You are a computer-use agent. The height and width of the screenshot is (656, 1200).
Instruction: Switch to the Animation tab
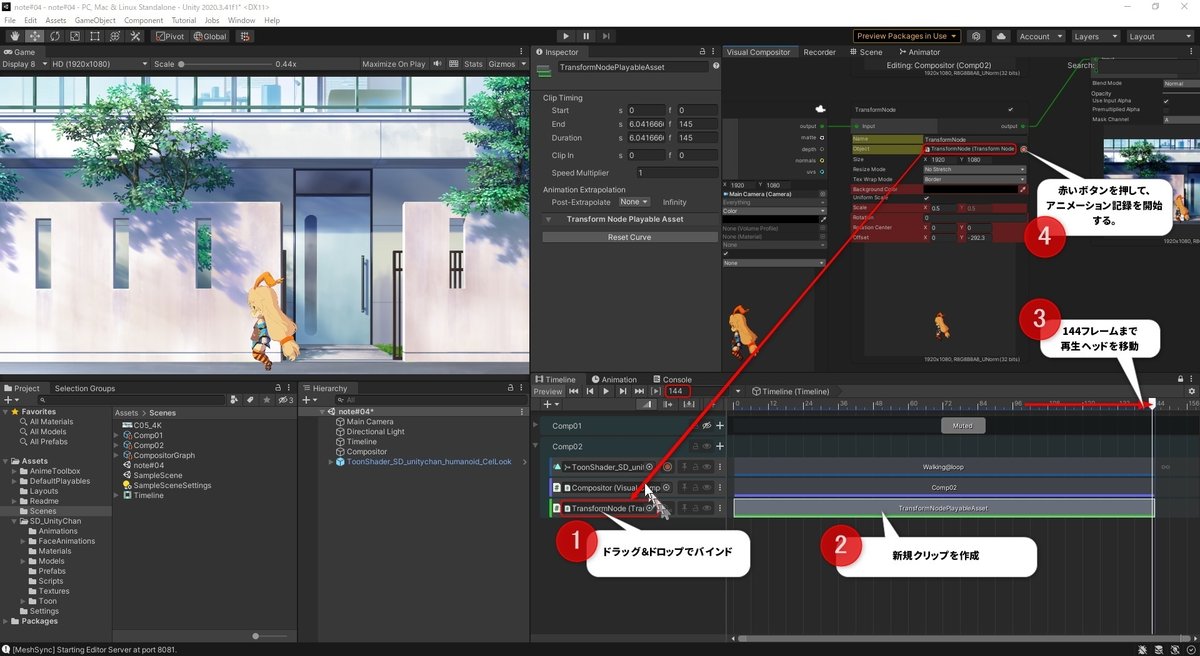614,380
